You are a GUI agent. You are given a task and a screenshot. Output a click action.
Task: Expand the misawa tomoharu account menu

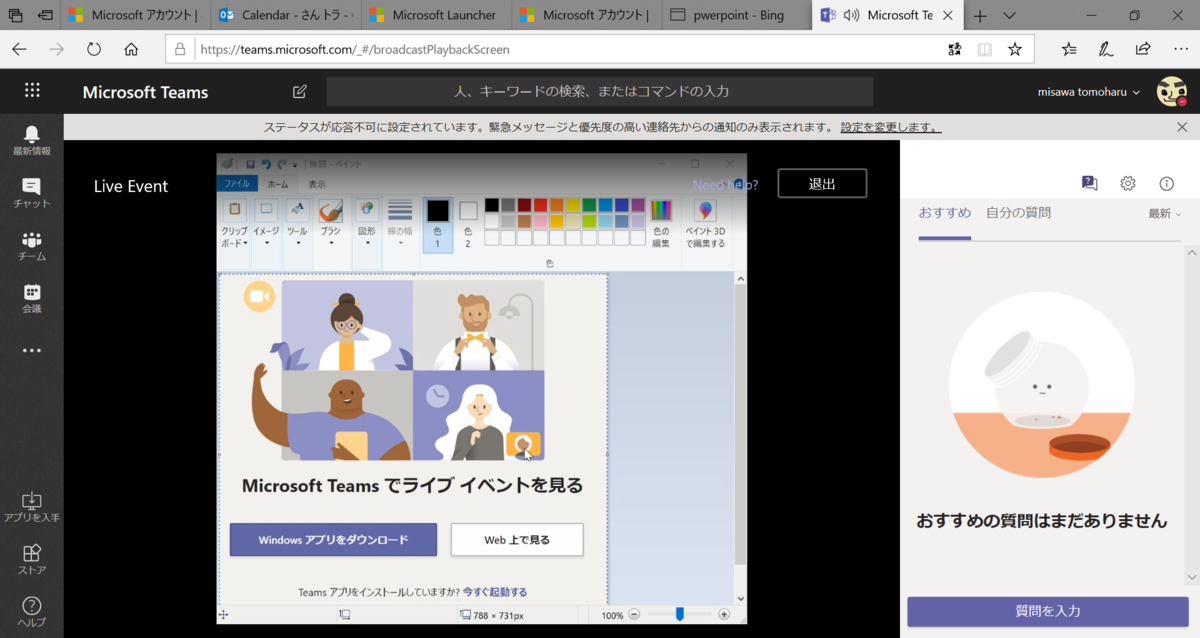click(1090, 92)
